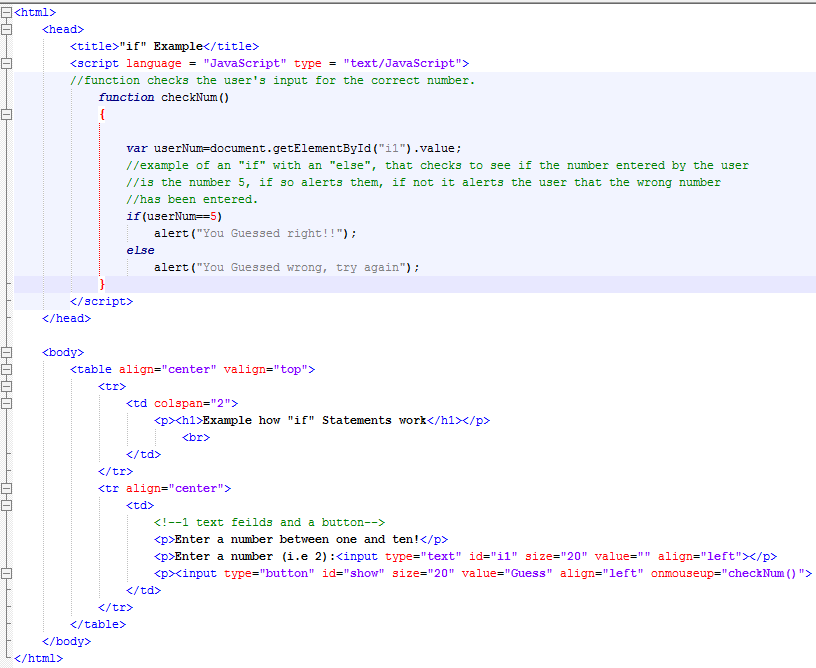This screenshot has width=816, height=668.
Task: Click the red closing brace of checkNum
Action: tap(102, 284)
